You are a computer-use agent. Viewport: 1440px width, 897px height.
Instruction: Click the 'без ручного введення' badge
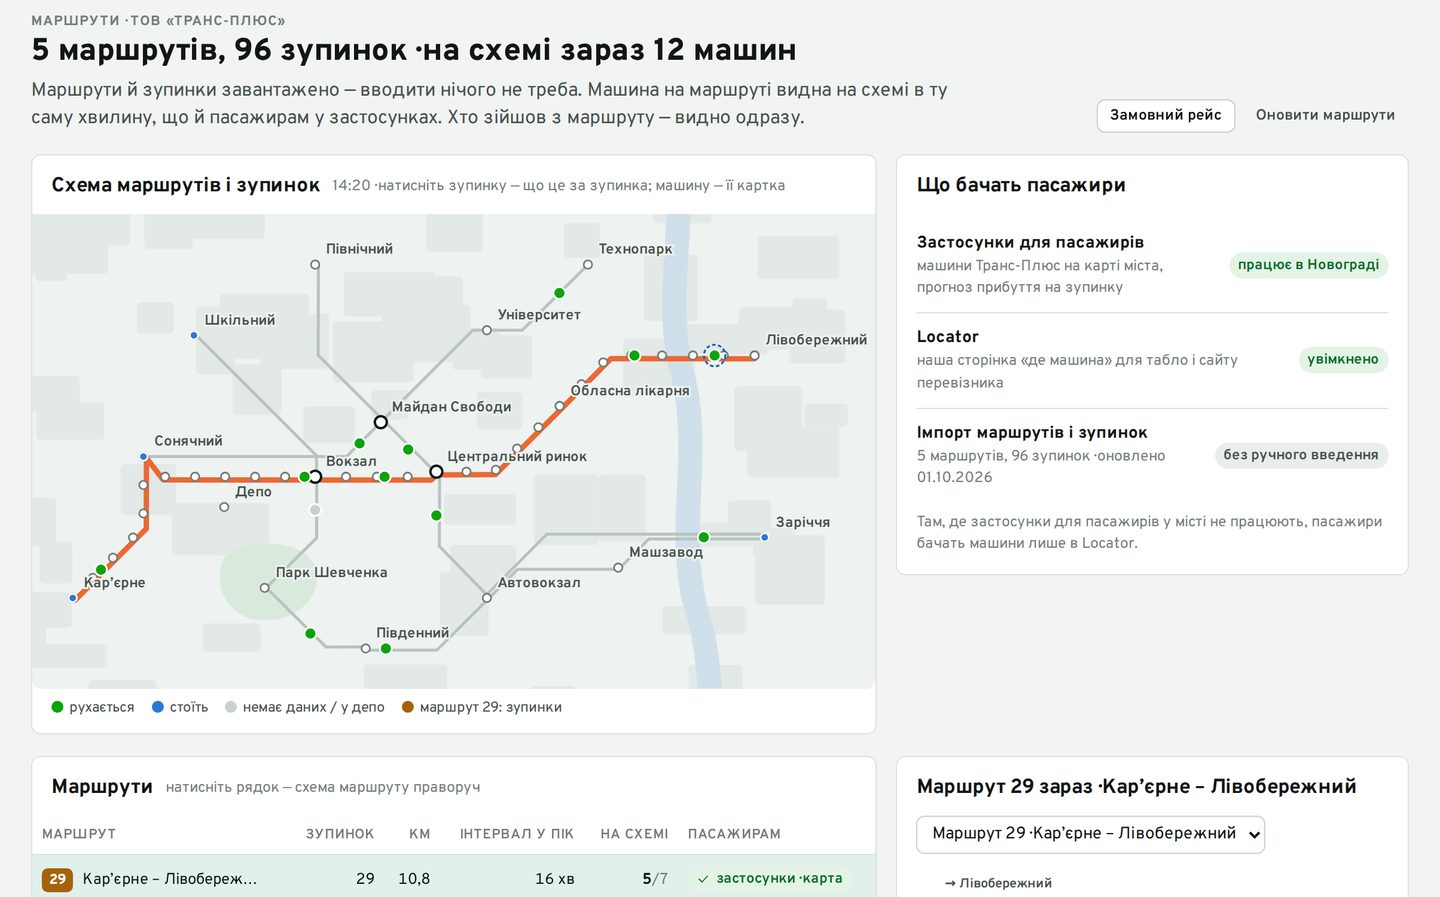click(1301, 455)
